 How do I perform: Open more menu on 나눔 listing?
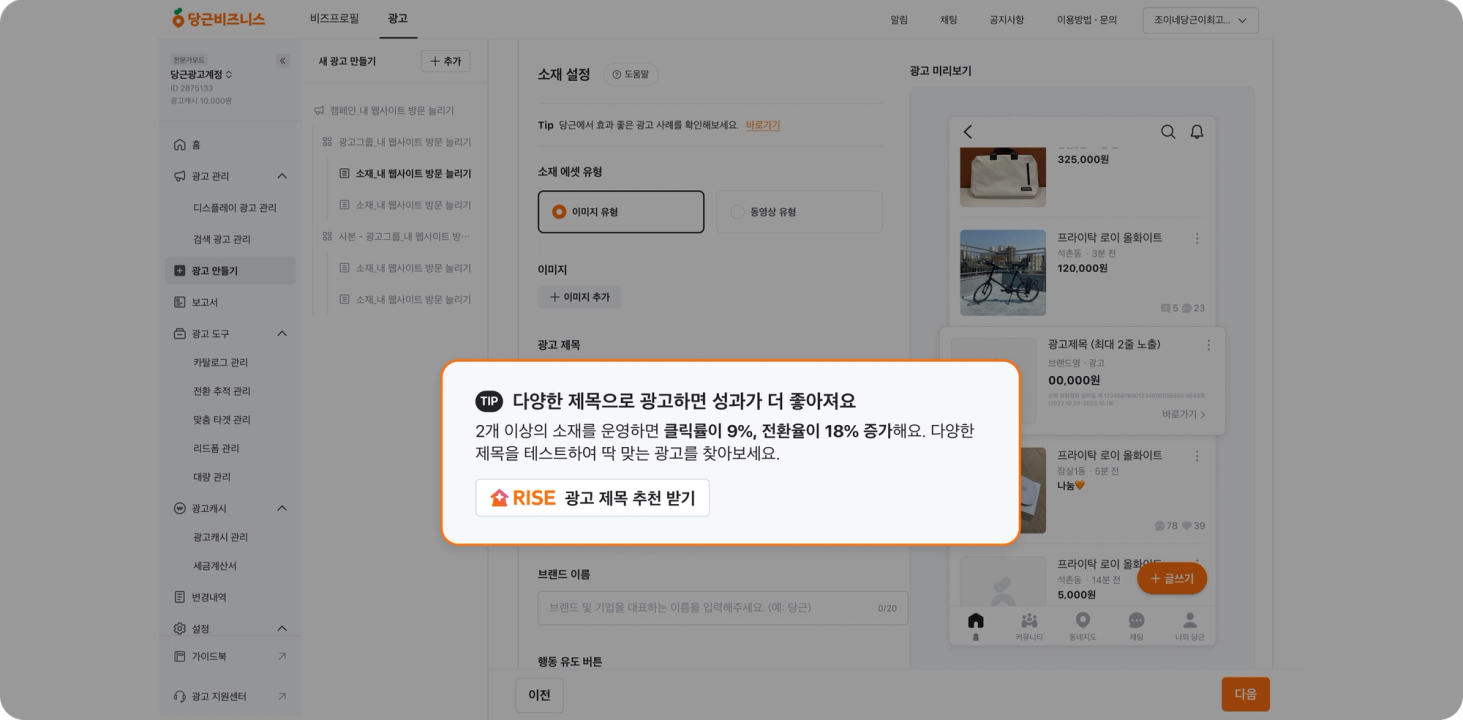pyautogui.click(x=1197, y=456)
